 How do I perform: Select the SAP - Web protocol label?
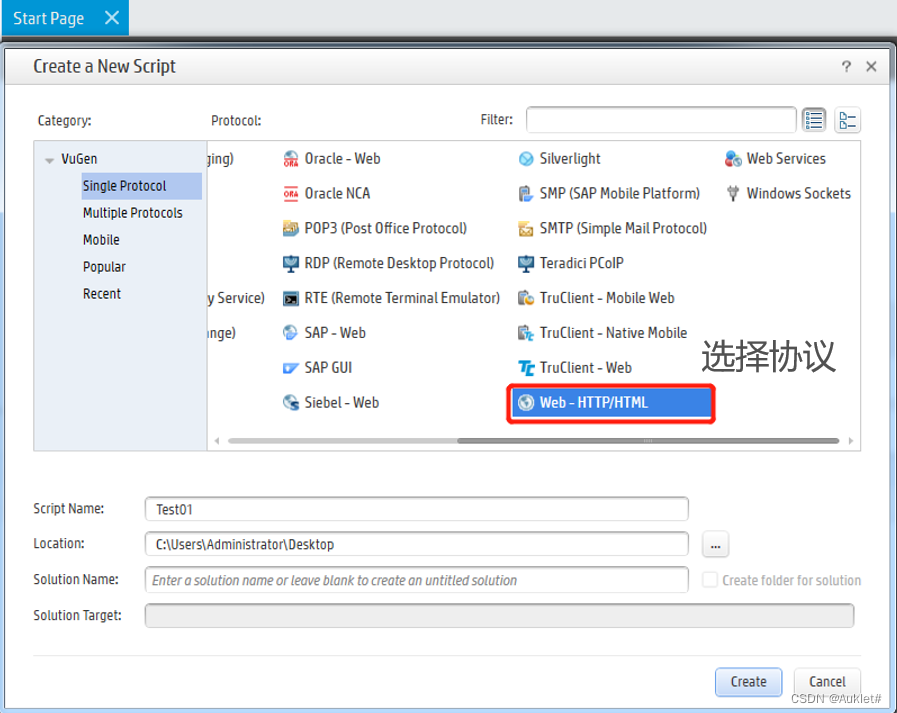coord(335,332)
